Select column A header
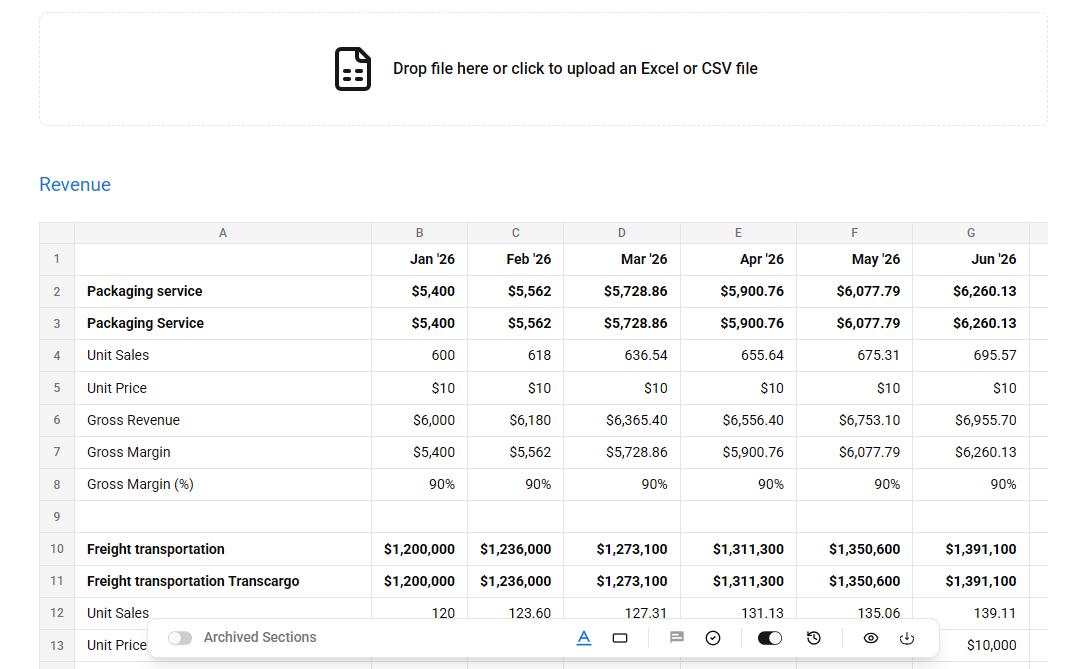This screenshot has height=669, width=1075. point(223,233)
